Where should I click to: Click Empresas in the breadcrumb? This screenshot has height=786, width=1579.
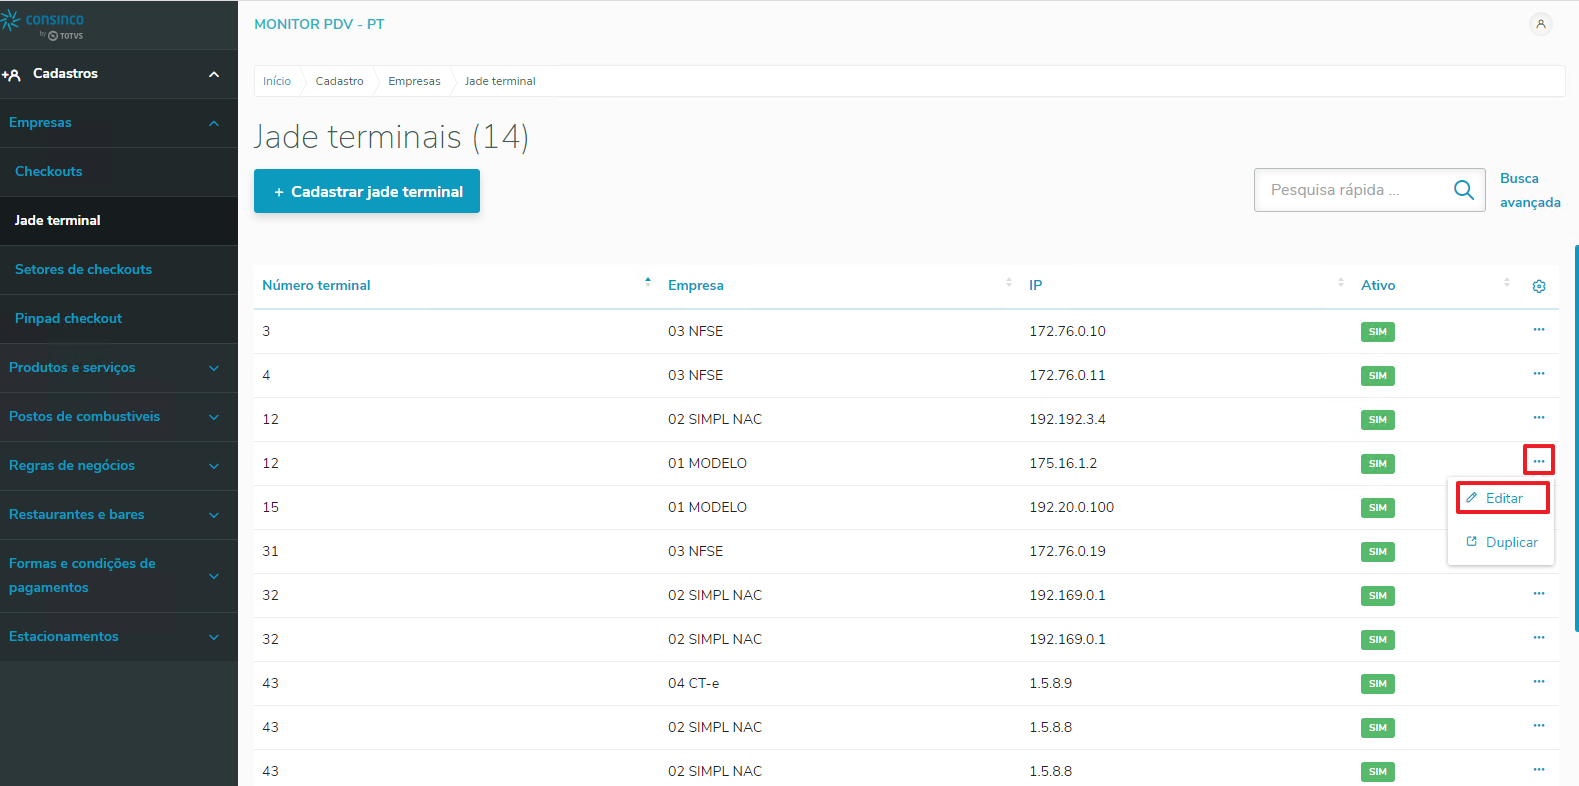coord(414,81)
